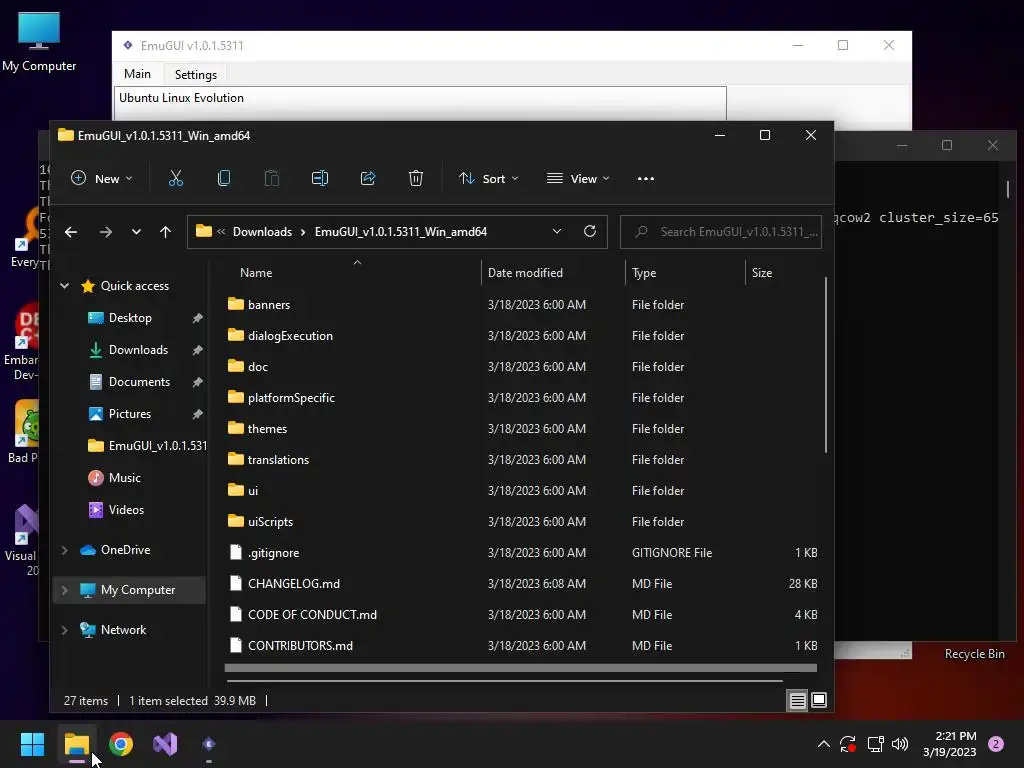This screenshot has height=768, width=1024.
Task: Click Downloads in address breadcrumb
Action: (x=262, y=232)
